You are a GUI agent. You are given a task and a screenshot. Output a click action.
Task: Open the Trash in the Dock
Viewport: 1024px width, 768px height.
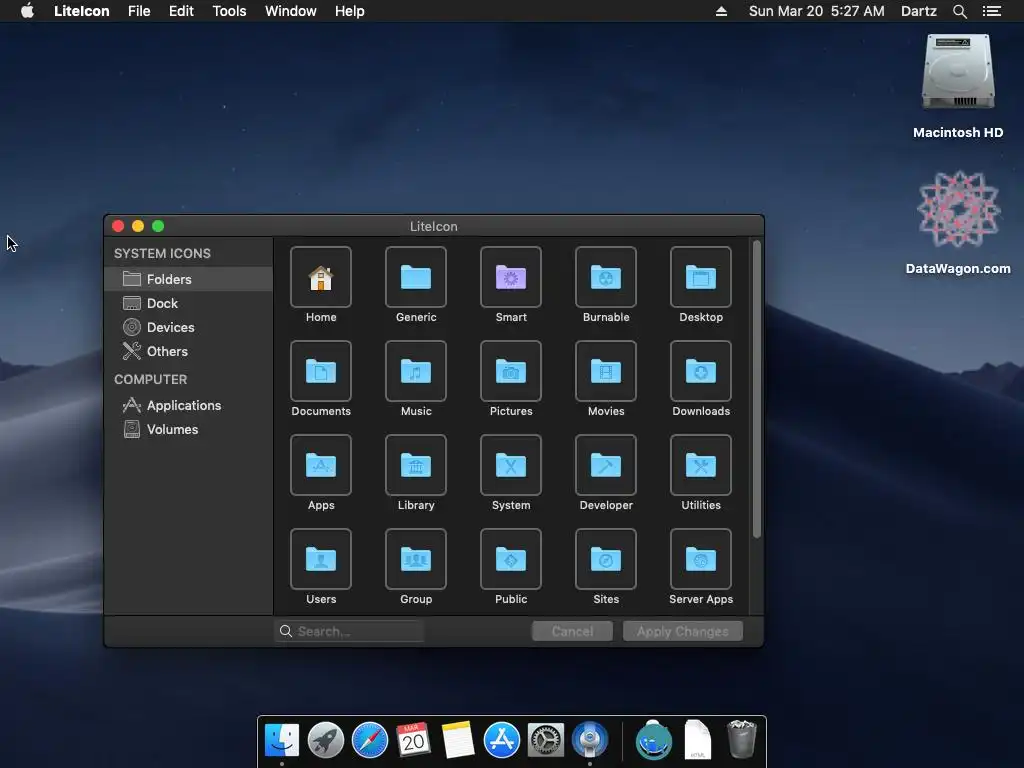741,739
